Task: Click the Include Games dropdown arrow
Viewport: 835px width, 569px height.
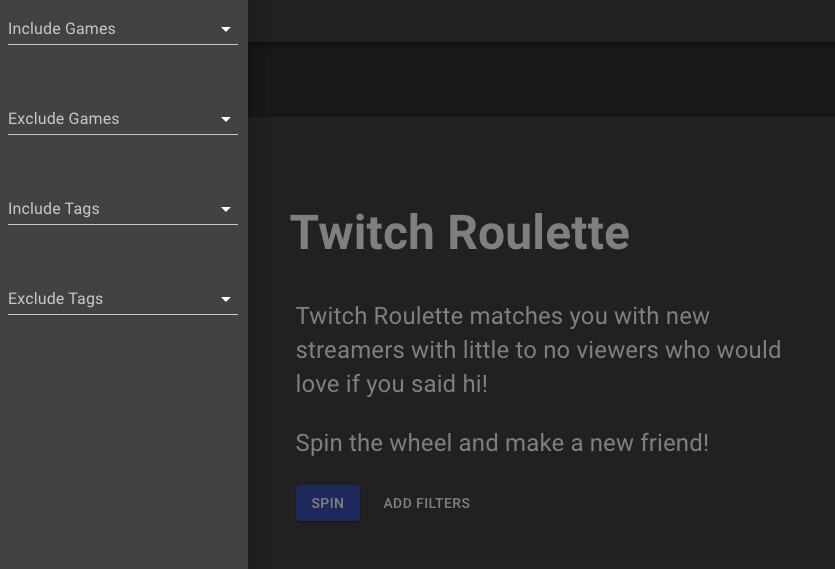Action: tap(226, 30)
